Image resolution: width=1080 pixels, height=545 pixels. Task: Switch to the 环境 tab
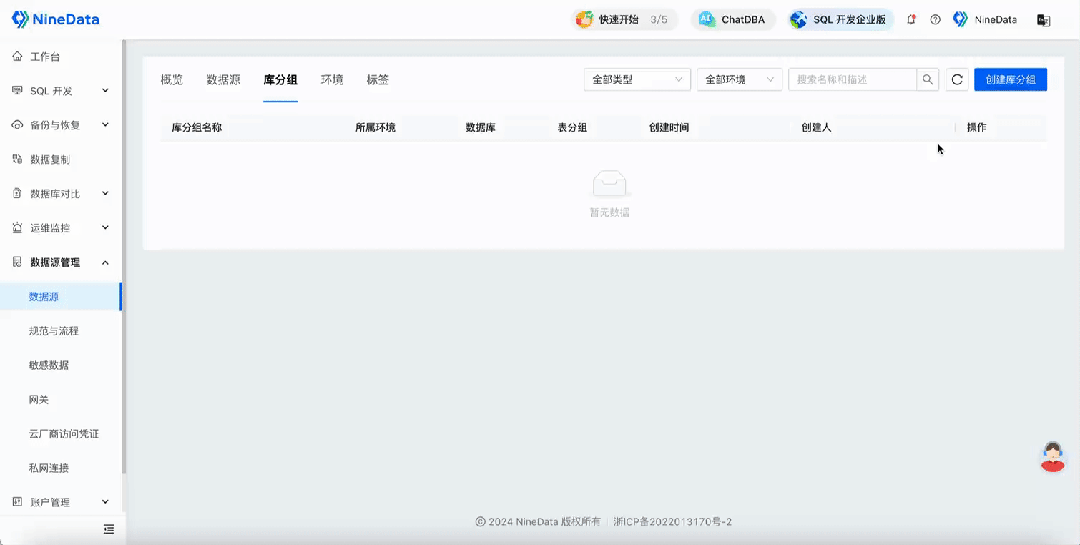click(x=332, y=79)
